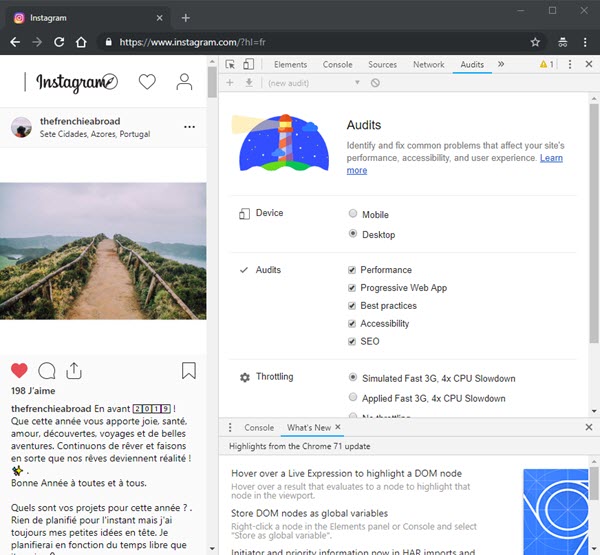Open the incognito profile icon
This screenshot has height=555, width=600.
(x=562, y=42)
